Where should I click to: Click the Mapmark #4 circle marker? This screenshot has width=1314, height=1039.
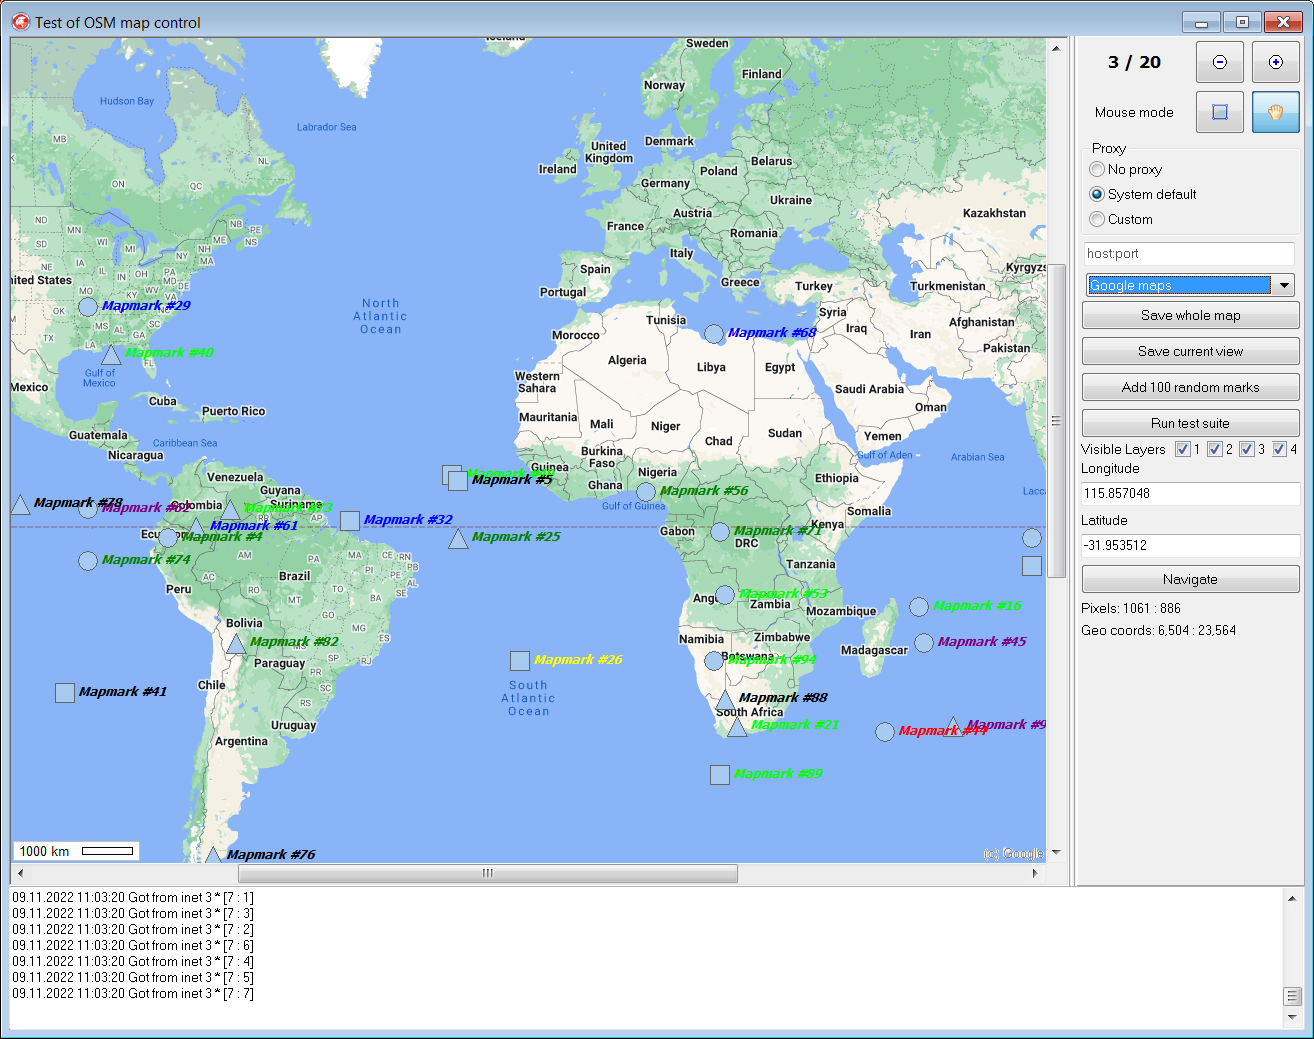click(168, 538)
